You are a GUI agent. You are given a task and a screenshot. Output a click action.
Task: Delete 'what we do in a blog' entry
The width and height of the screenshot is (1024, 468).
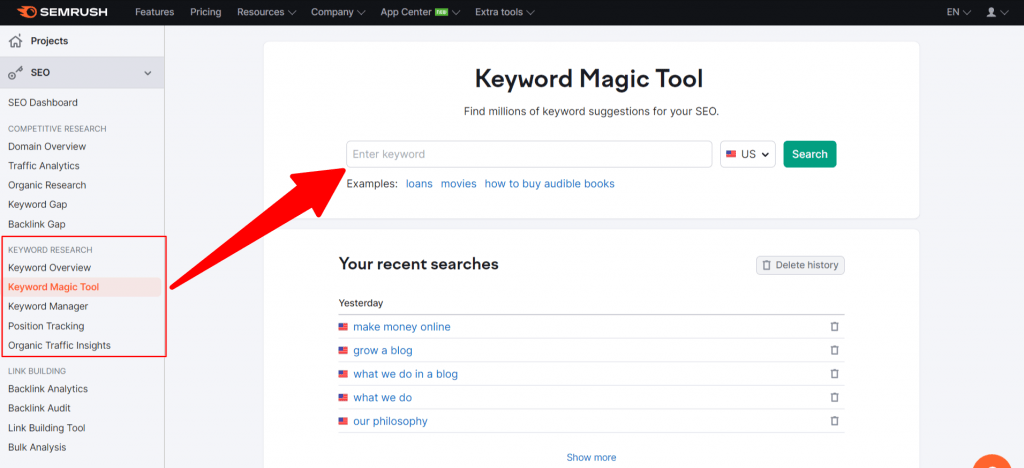click(x=834, y=374)
